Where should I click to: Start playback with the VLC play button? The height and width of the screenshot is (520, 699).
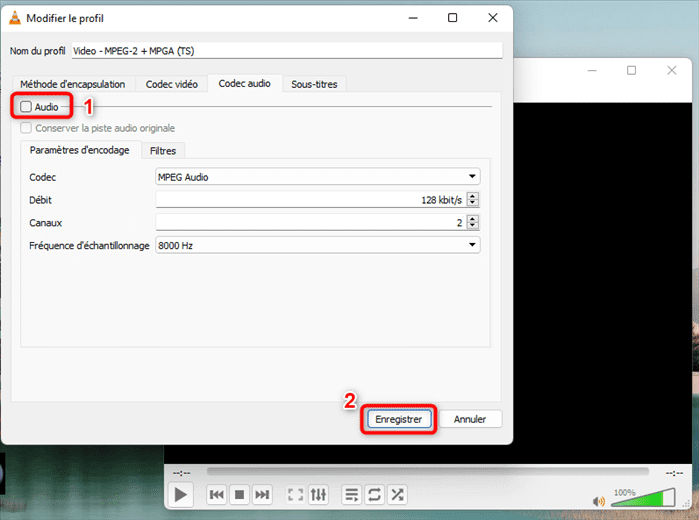pos(181,495)
